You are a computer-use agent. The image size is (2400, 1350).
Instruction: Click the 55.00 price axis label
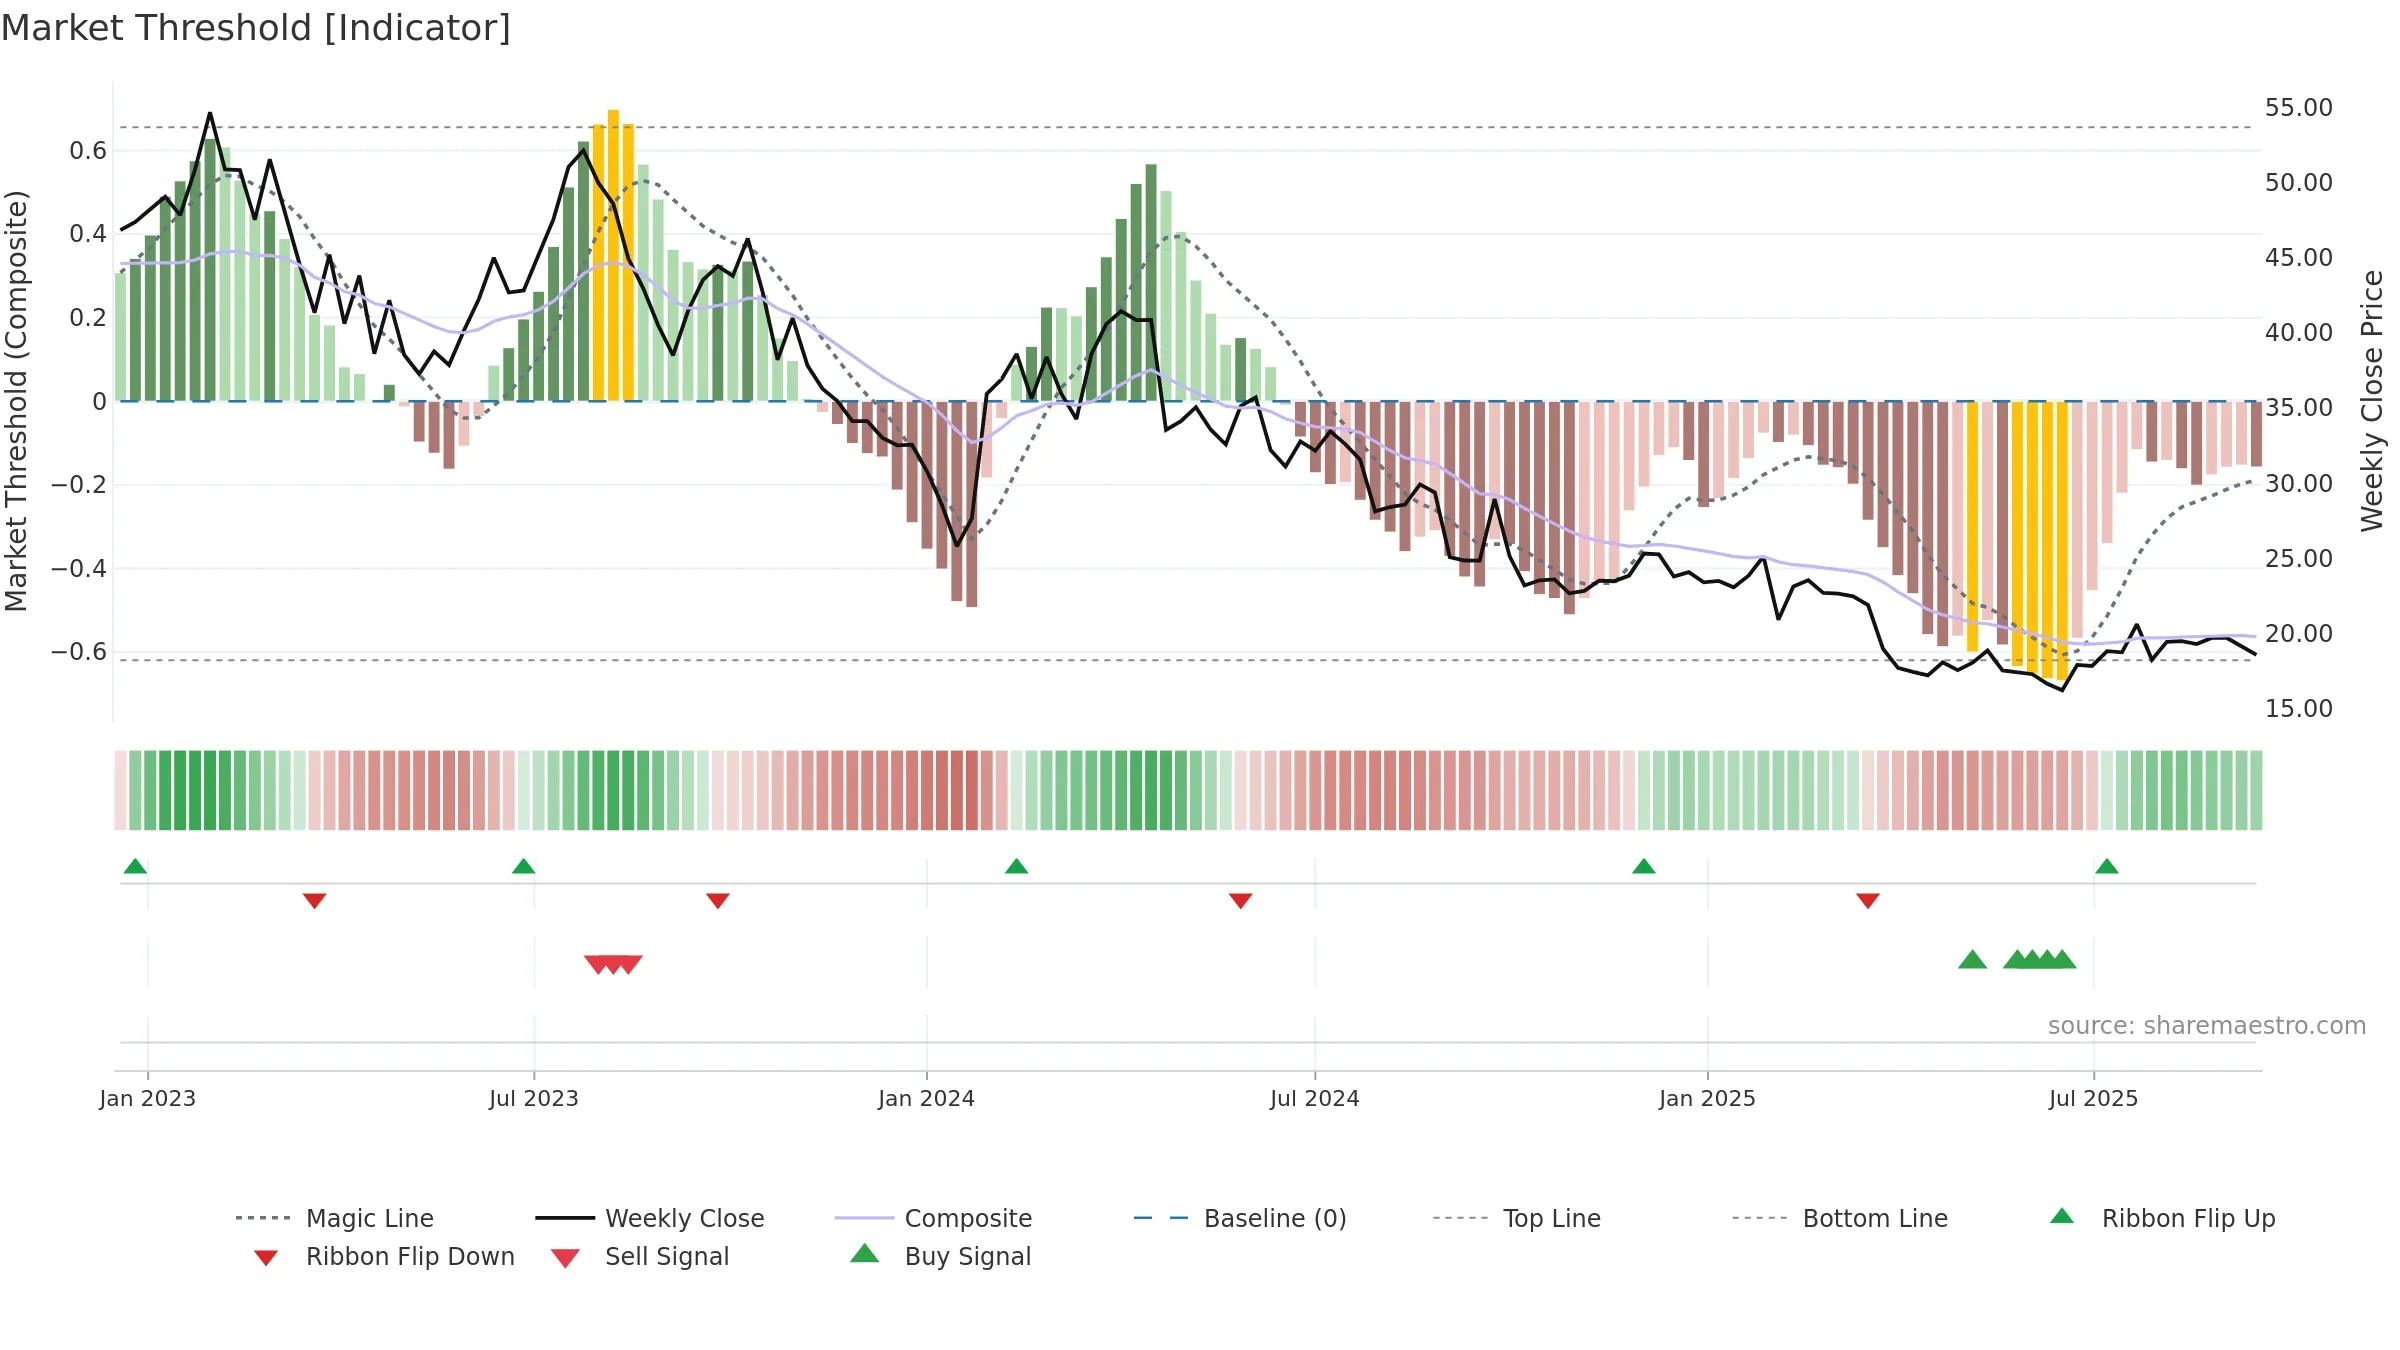click(2298, 107)
